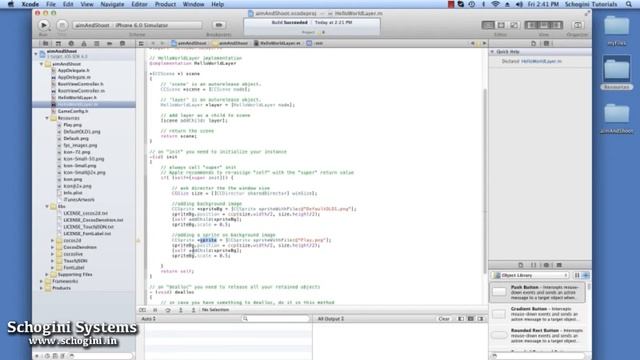Show the Media library
Screen dimensions: 640x360
coord(559,265)
